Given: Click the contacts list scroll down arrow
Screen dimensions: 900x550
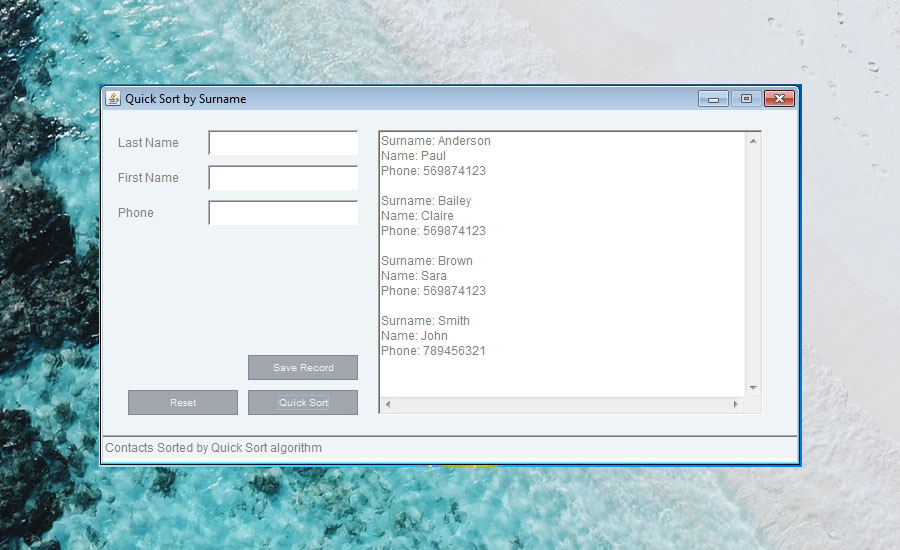Looking at the screenshot, I should [x=753, y=388].
